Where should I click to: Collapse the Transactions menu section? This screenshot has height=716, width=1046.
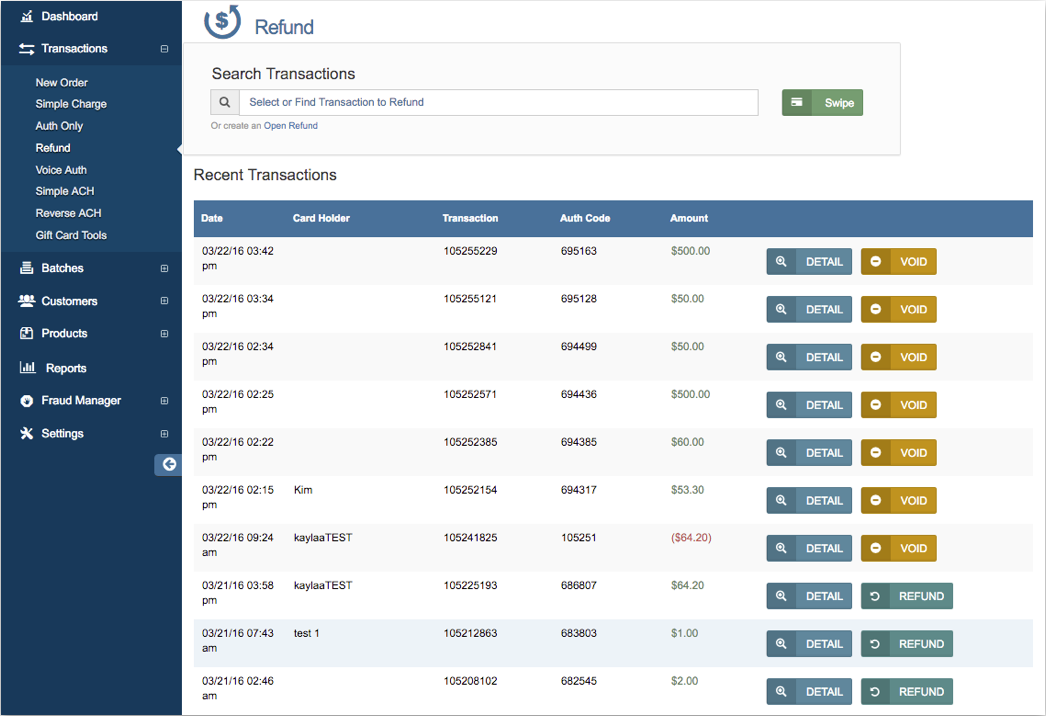[164, 49]
